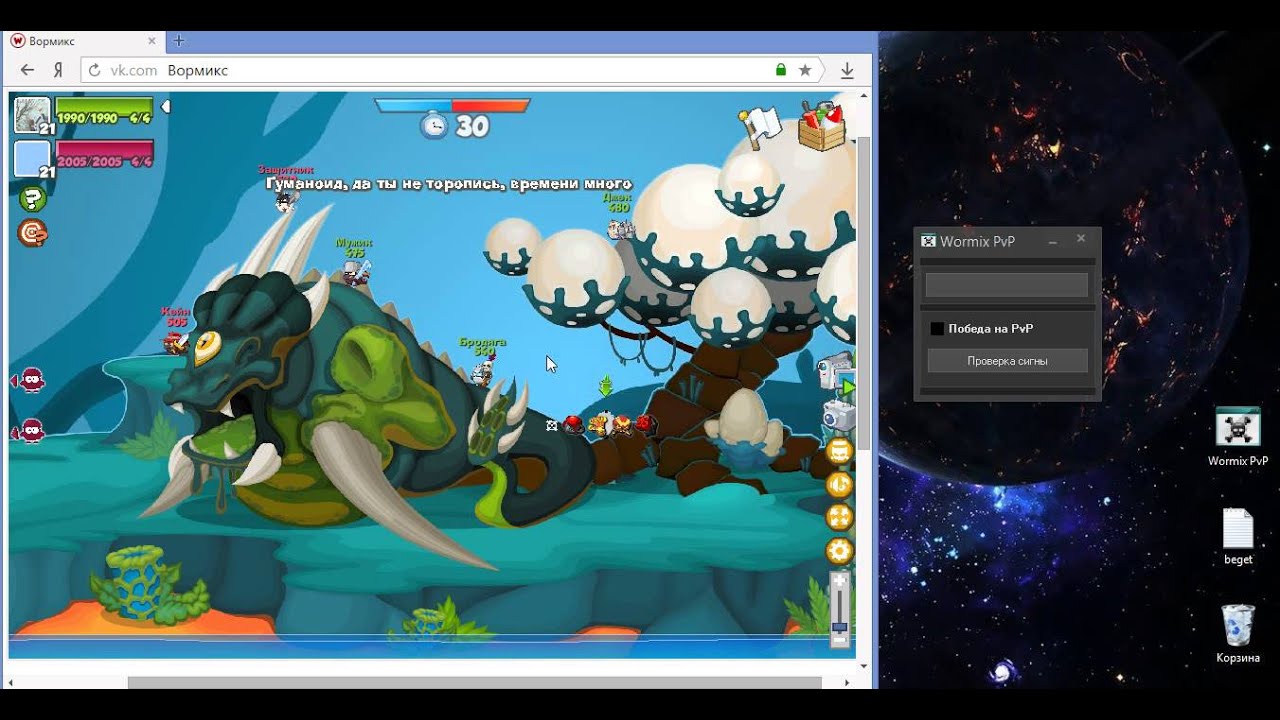The height and width of the screenshot is (720, 1280).
Task: Click the green padlock security icon
Action: [781, 70]
